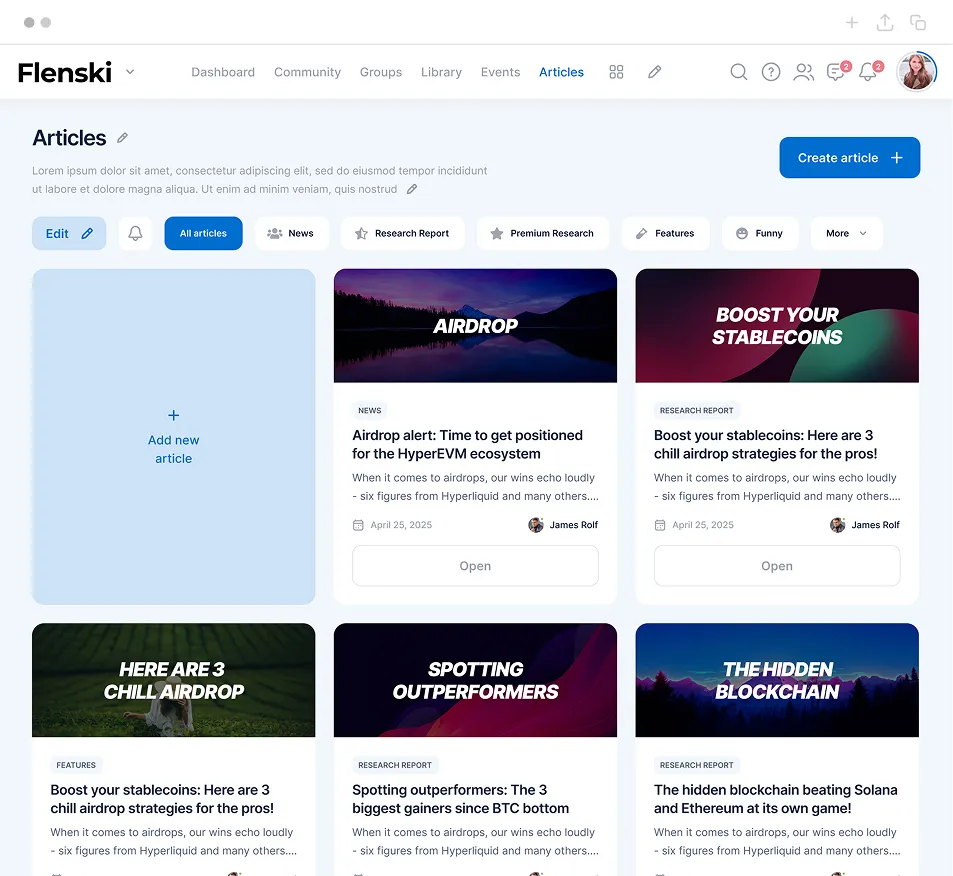Screen dimensions: 953x876
Task: Click the search magnifier icon
Action: (738, 72)
